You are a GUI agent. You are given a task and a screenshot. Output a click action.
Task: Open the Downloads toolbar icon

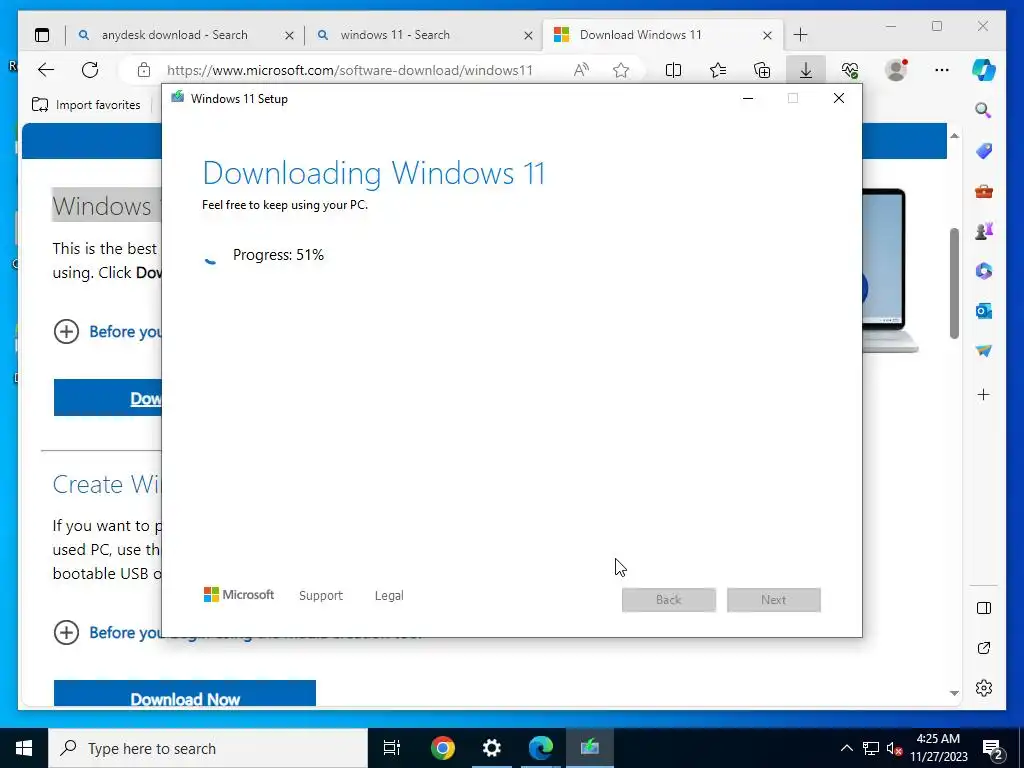pos(806,70)
